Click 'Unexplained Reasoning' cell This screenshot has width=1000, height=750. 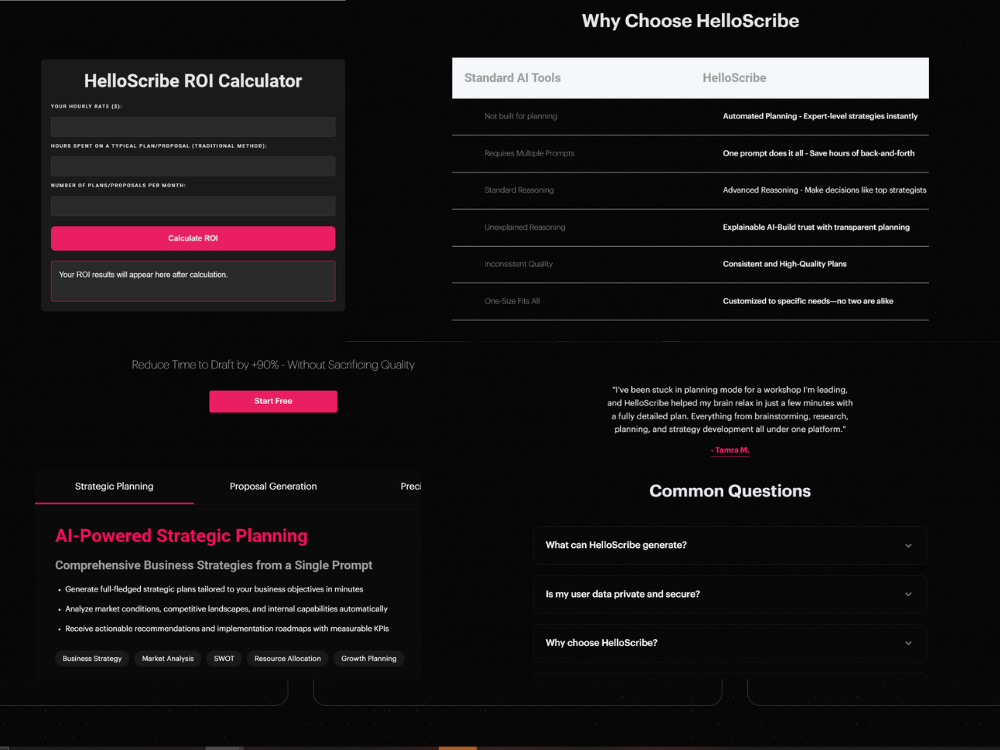(x=525, y=227)
